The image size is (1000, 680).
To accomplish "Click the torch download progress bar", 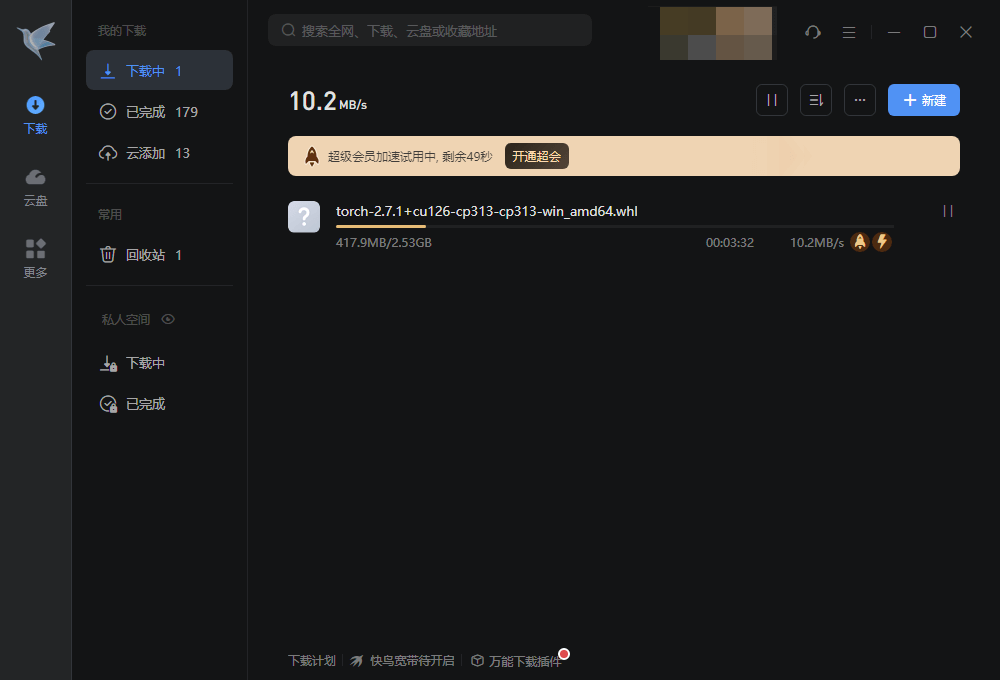I will [614, 227].
